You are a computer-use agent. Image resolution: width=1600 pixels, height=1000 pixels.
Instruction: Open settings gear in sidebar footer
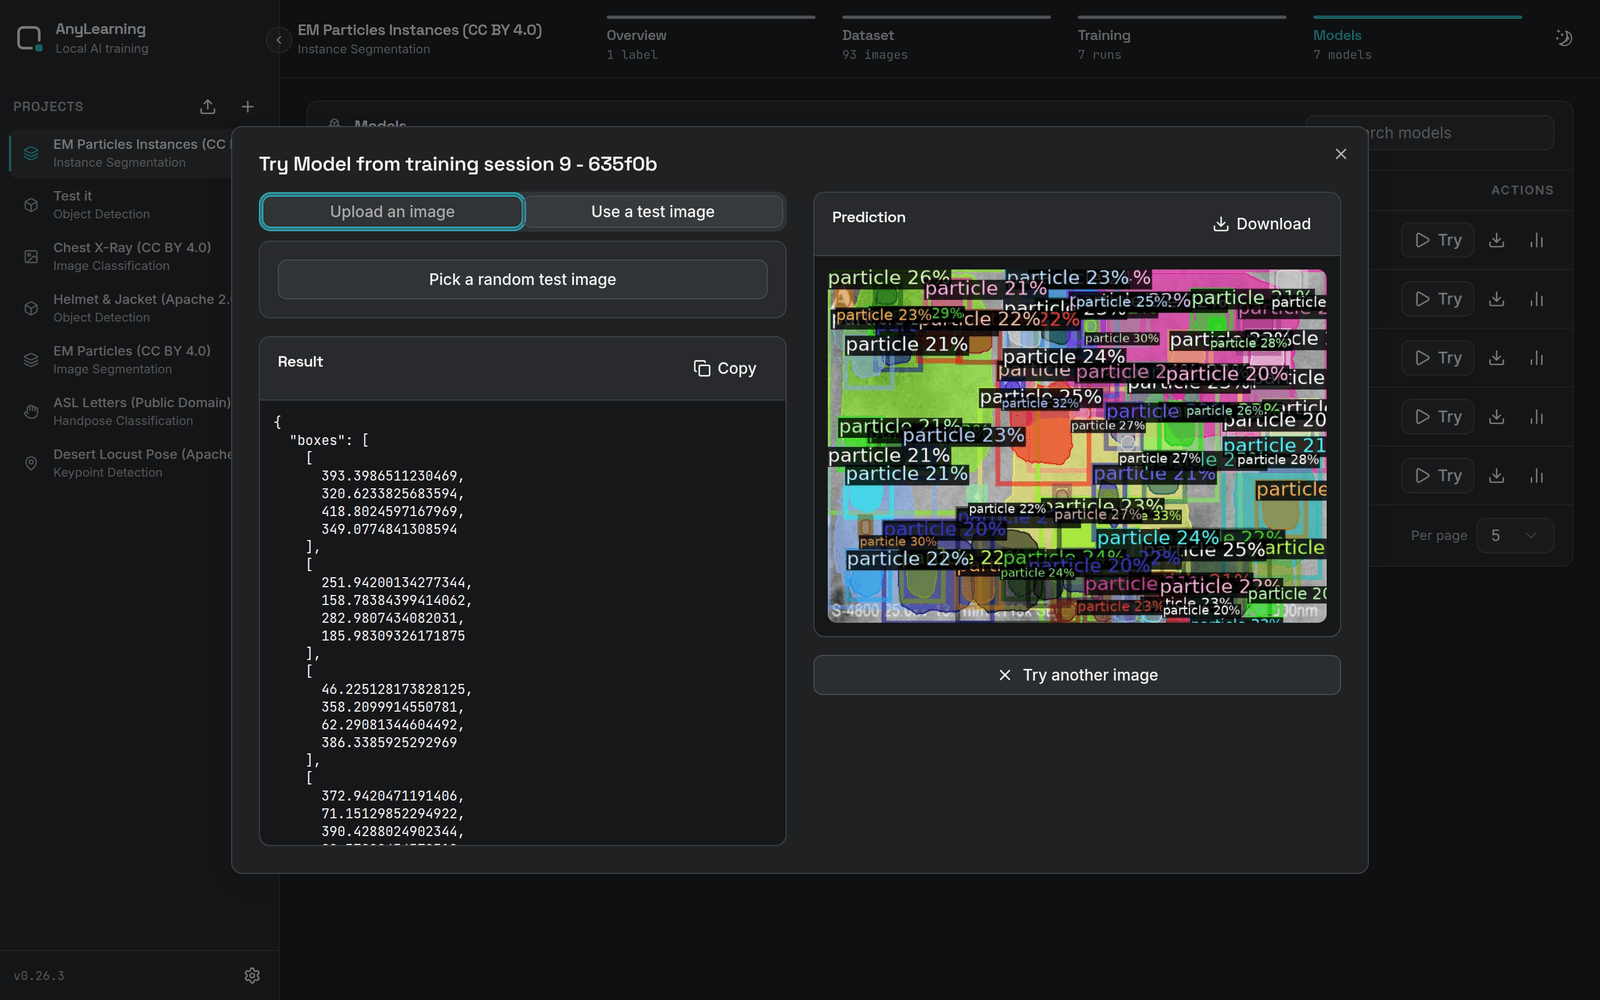[x=252, y=976]
